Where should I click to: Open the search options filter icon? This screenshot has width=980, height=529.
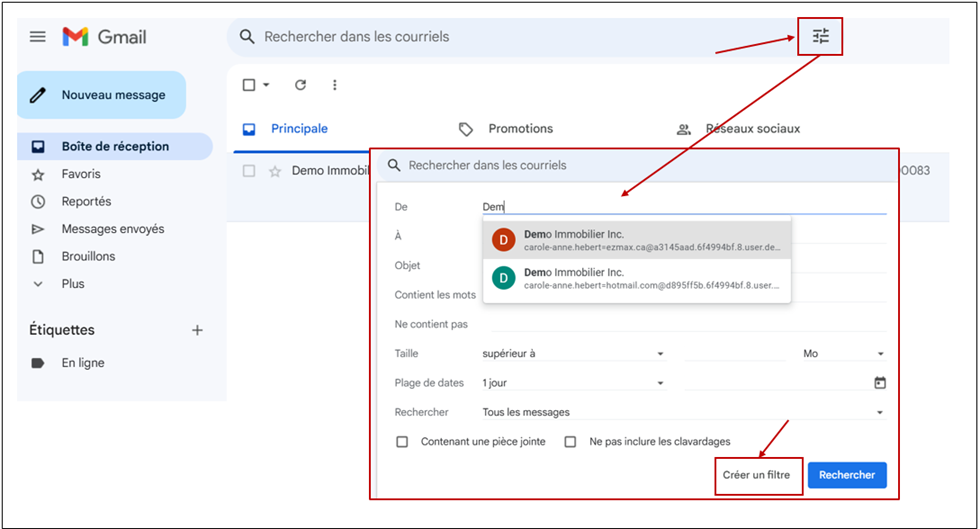pos(820,36)
